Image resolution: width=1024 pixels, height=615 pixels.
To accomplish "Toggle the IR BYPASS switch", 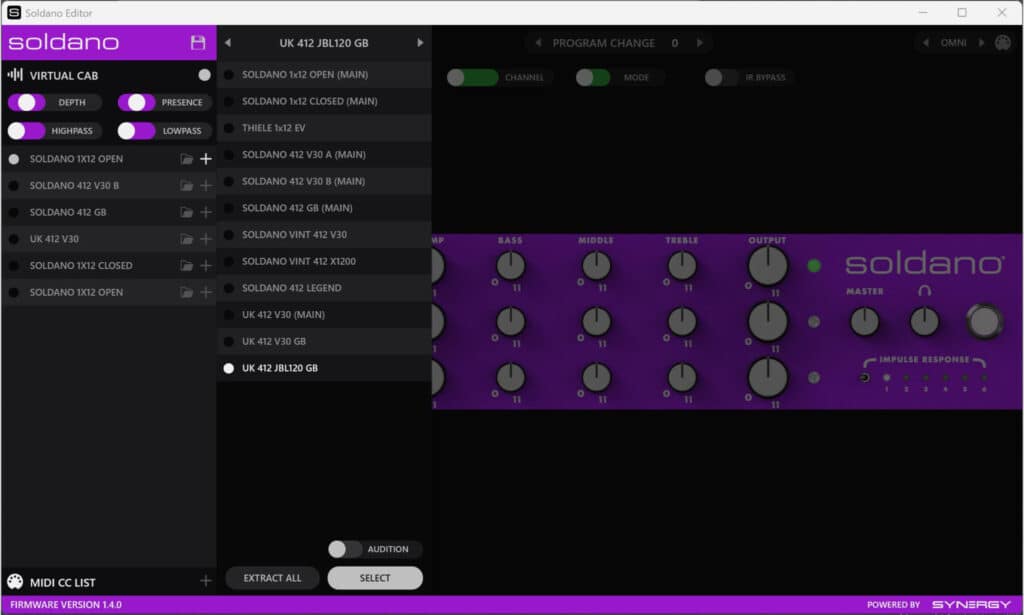I will (722, 78).
